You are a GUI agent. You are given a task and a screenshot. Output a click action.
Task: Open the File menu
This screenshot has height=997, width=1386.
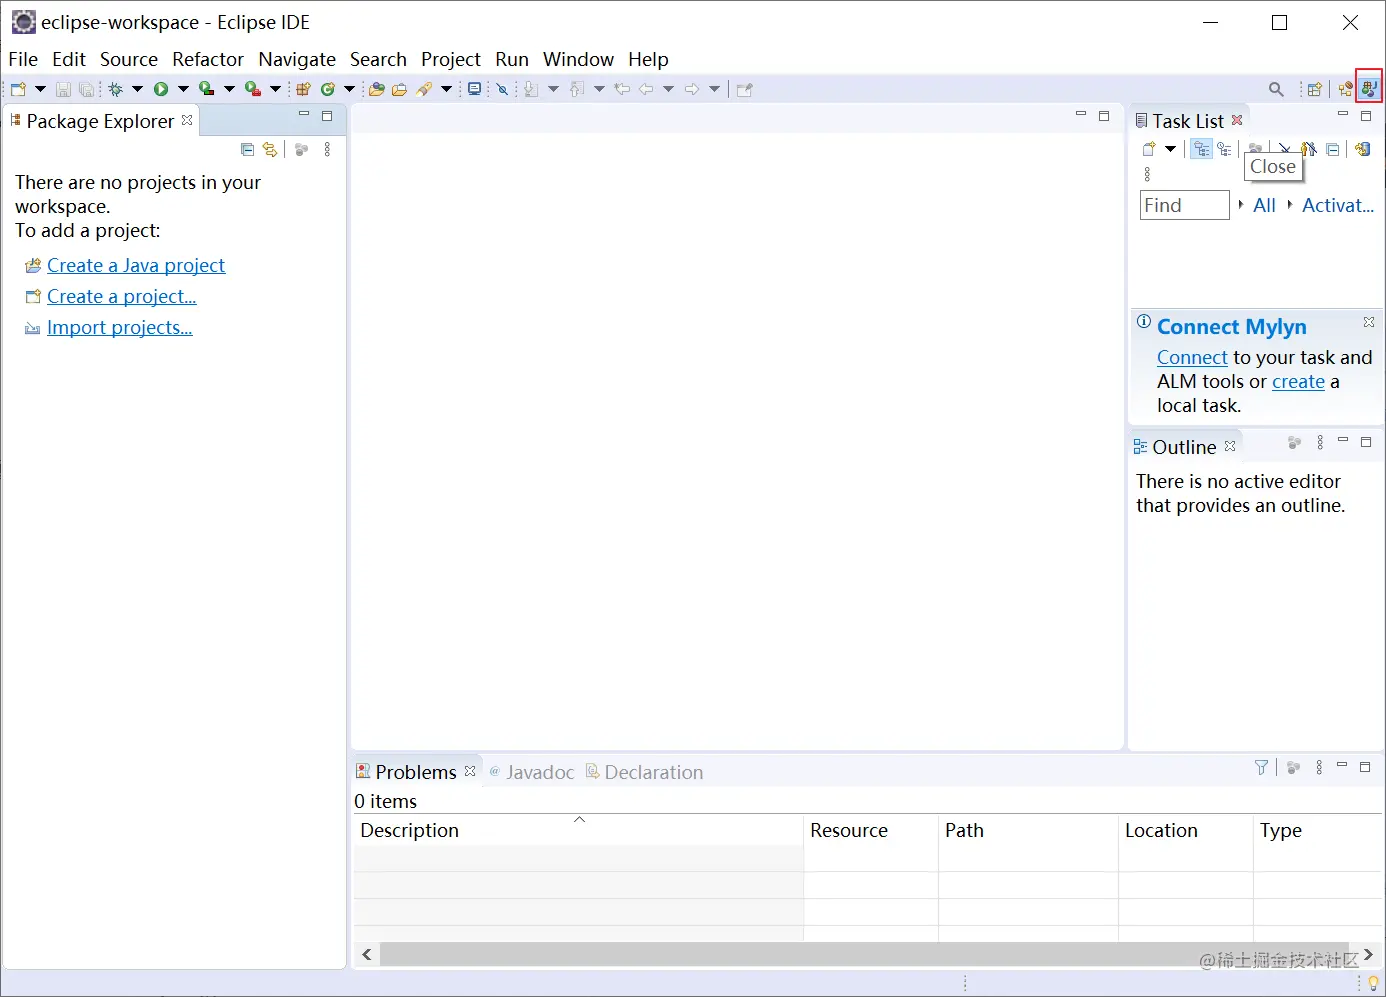pos(23,59)
